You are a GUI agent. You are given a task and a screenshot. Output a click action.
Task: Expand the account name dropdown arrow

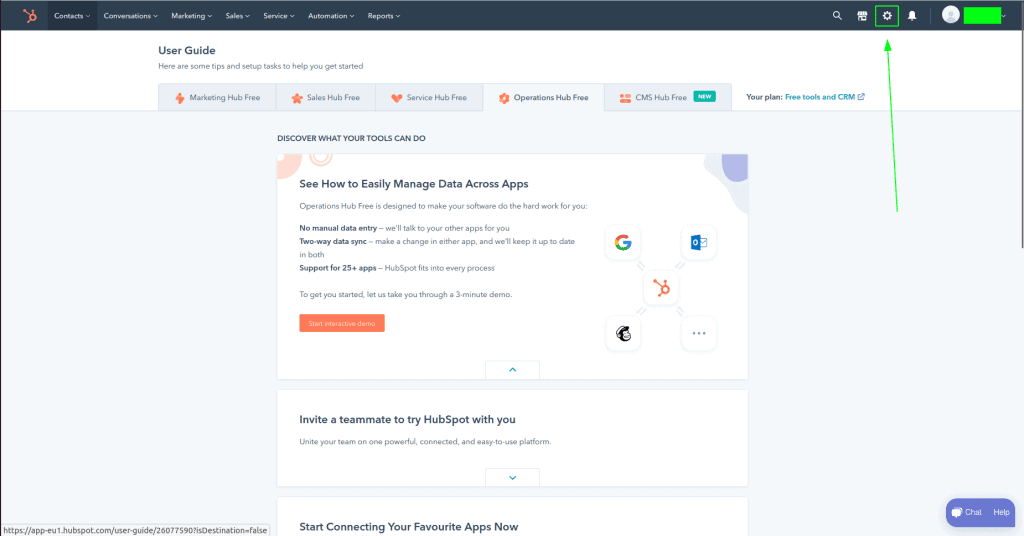click(1004, 16)
